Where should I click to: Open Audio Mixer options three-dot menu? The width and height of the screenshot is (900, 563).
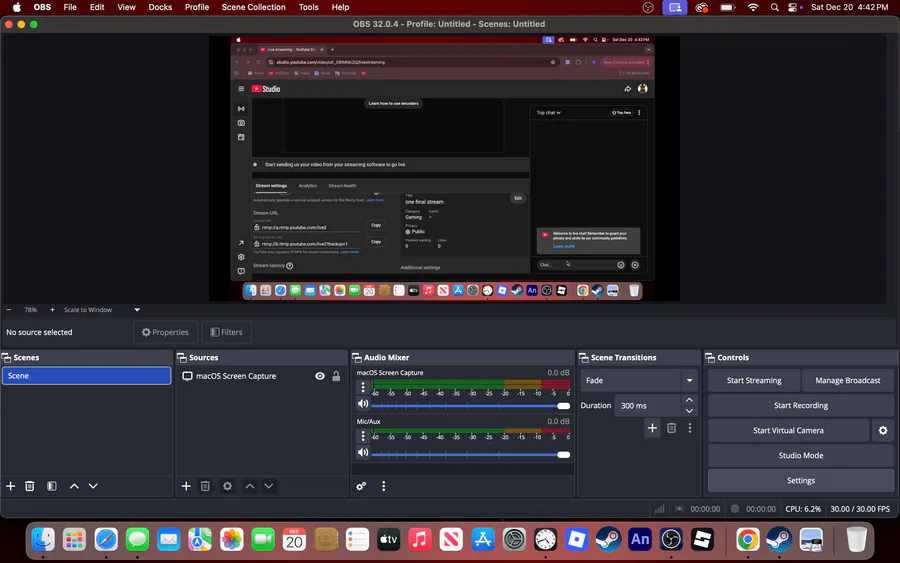[x=383, y=486]
